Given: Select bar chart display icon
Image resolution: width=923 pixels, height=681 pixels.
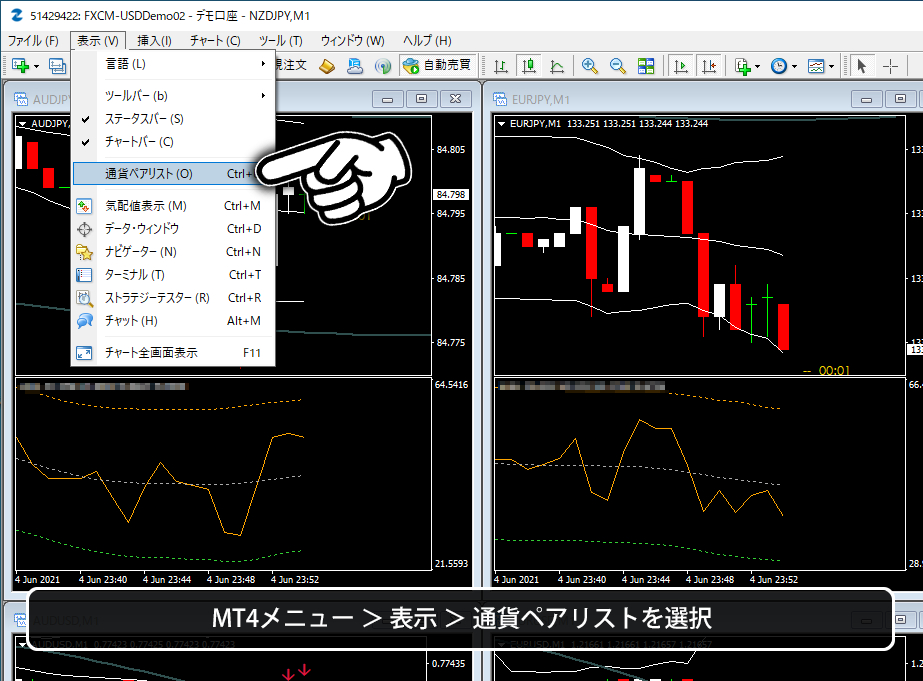Looking at the screenshot, I should click(501, 66).
